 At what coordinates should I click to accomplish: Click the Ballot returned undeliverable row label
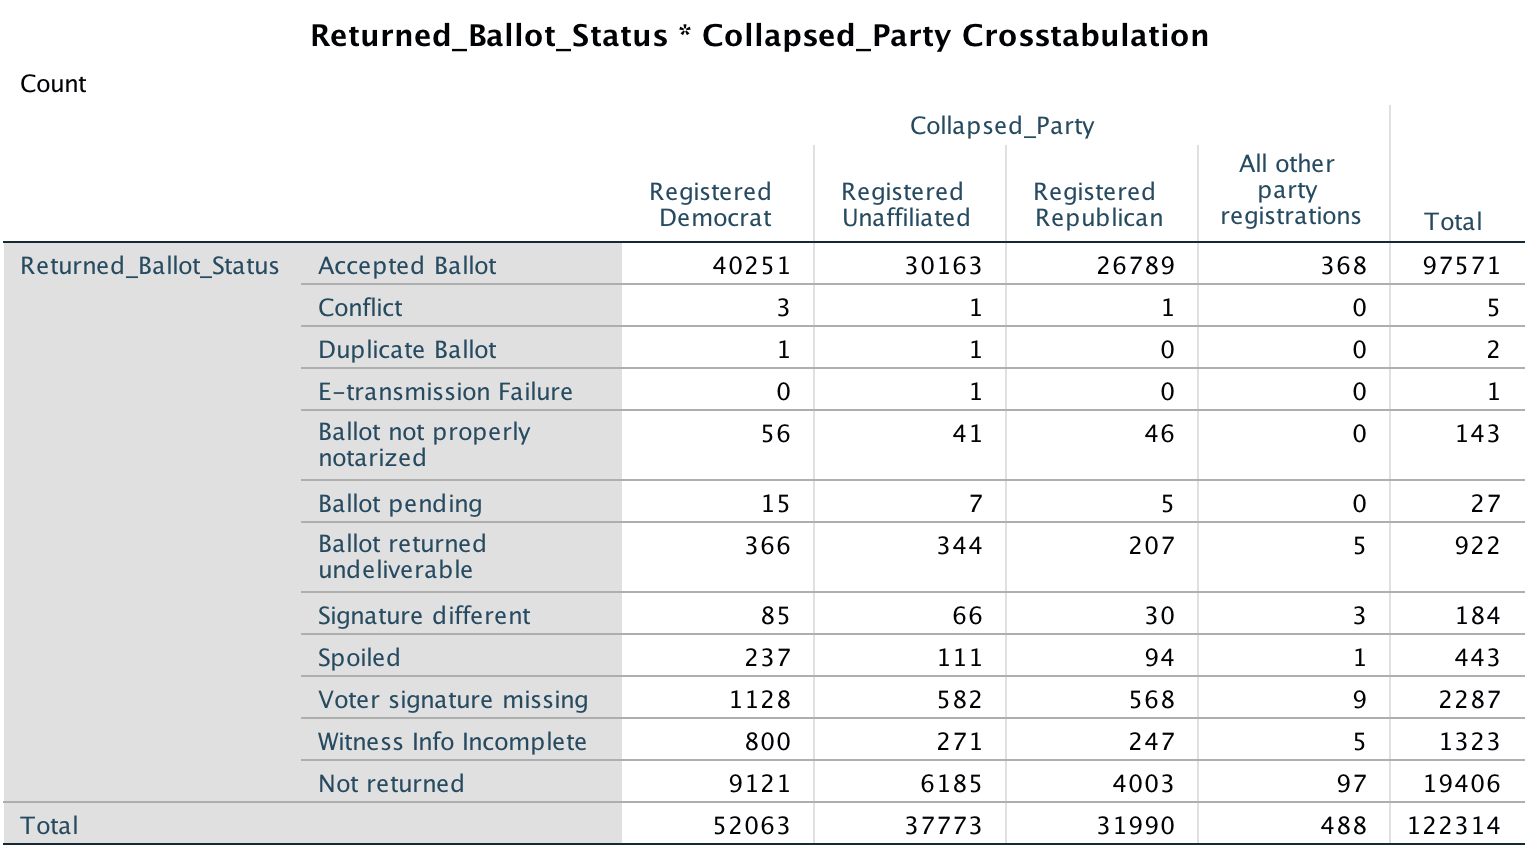click(402, 557)
